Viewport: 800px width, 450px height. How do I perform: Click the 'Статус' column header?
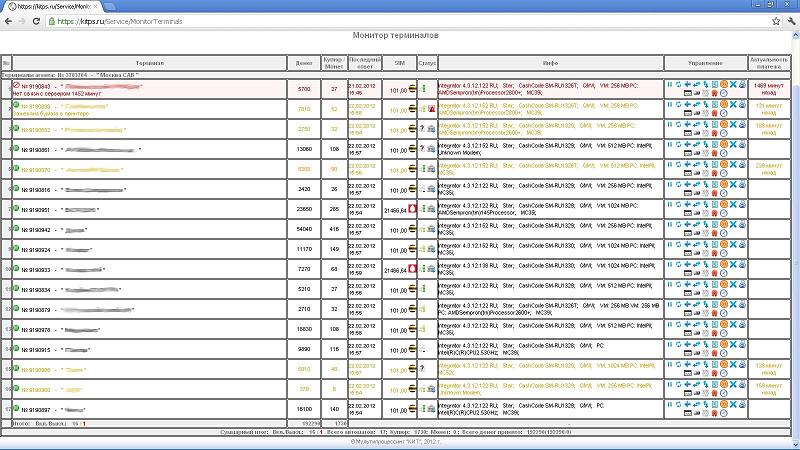pyautogui.click(x=427, y=63)
